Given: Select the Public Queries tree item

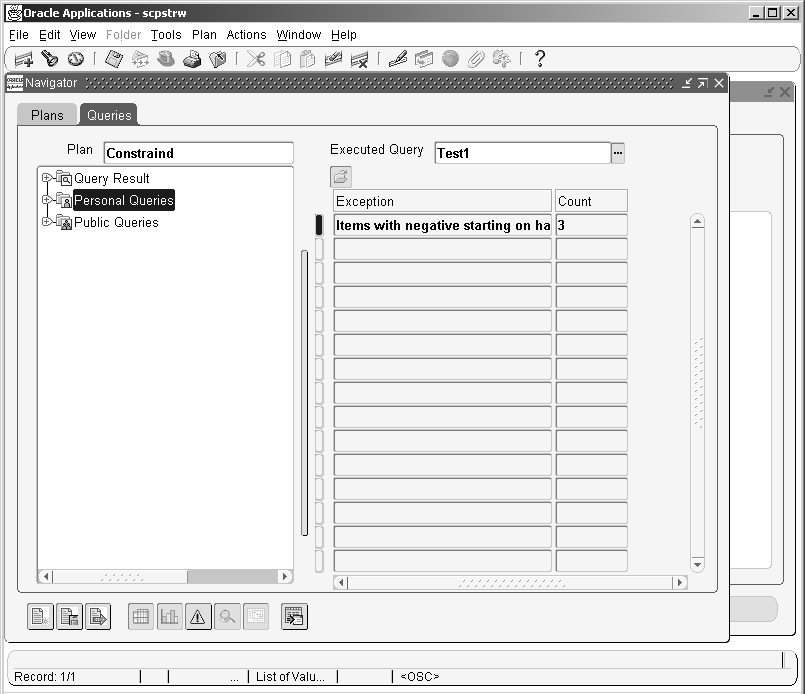Looking at the screenshot, I should 116,222.
